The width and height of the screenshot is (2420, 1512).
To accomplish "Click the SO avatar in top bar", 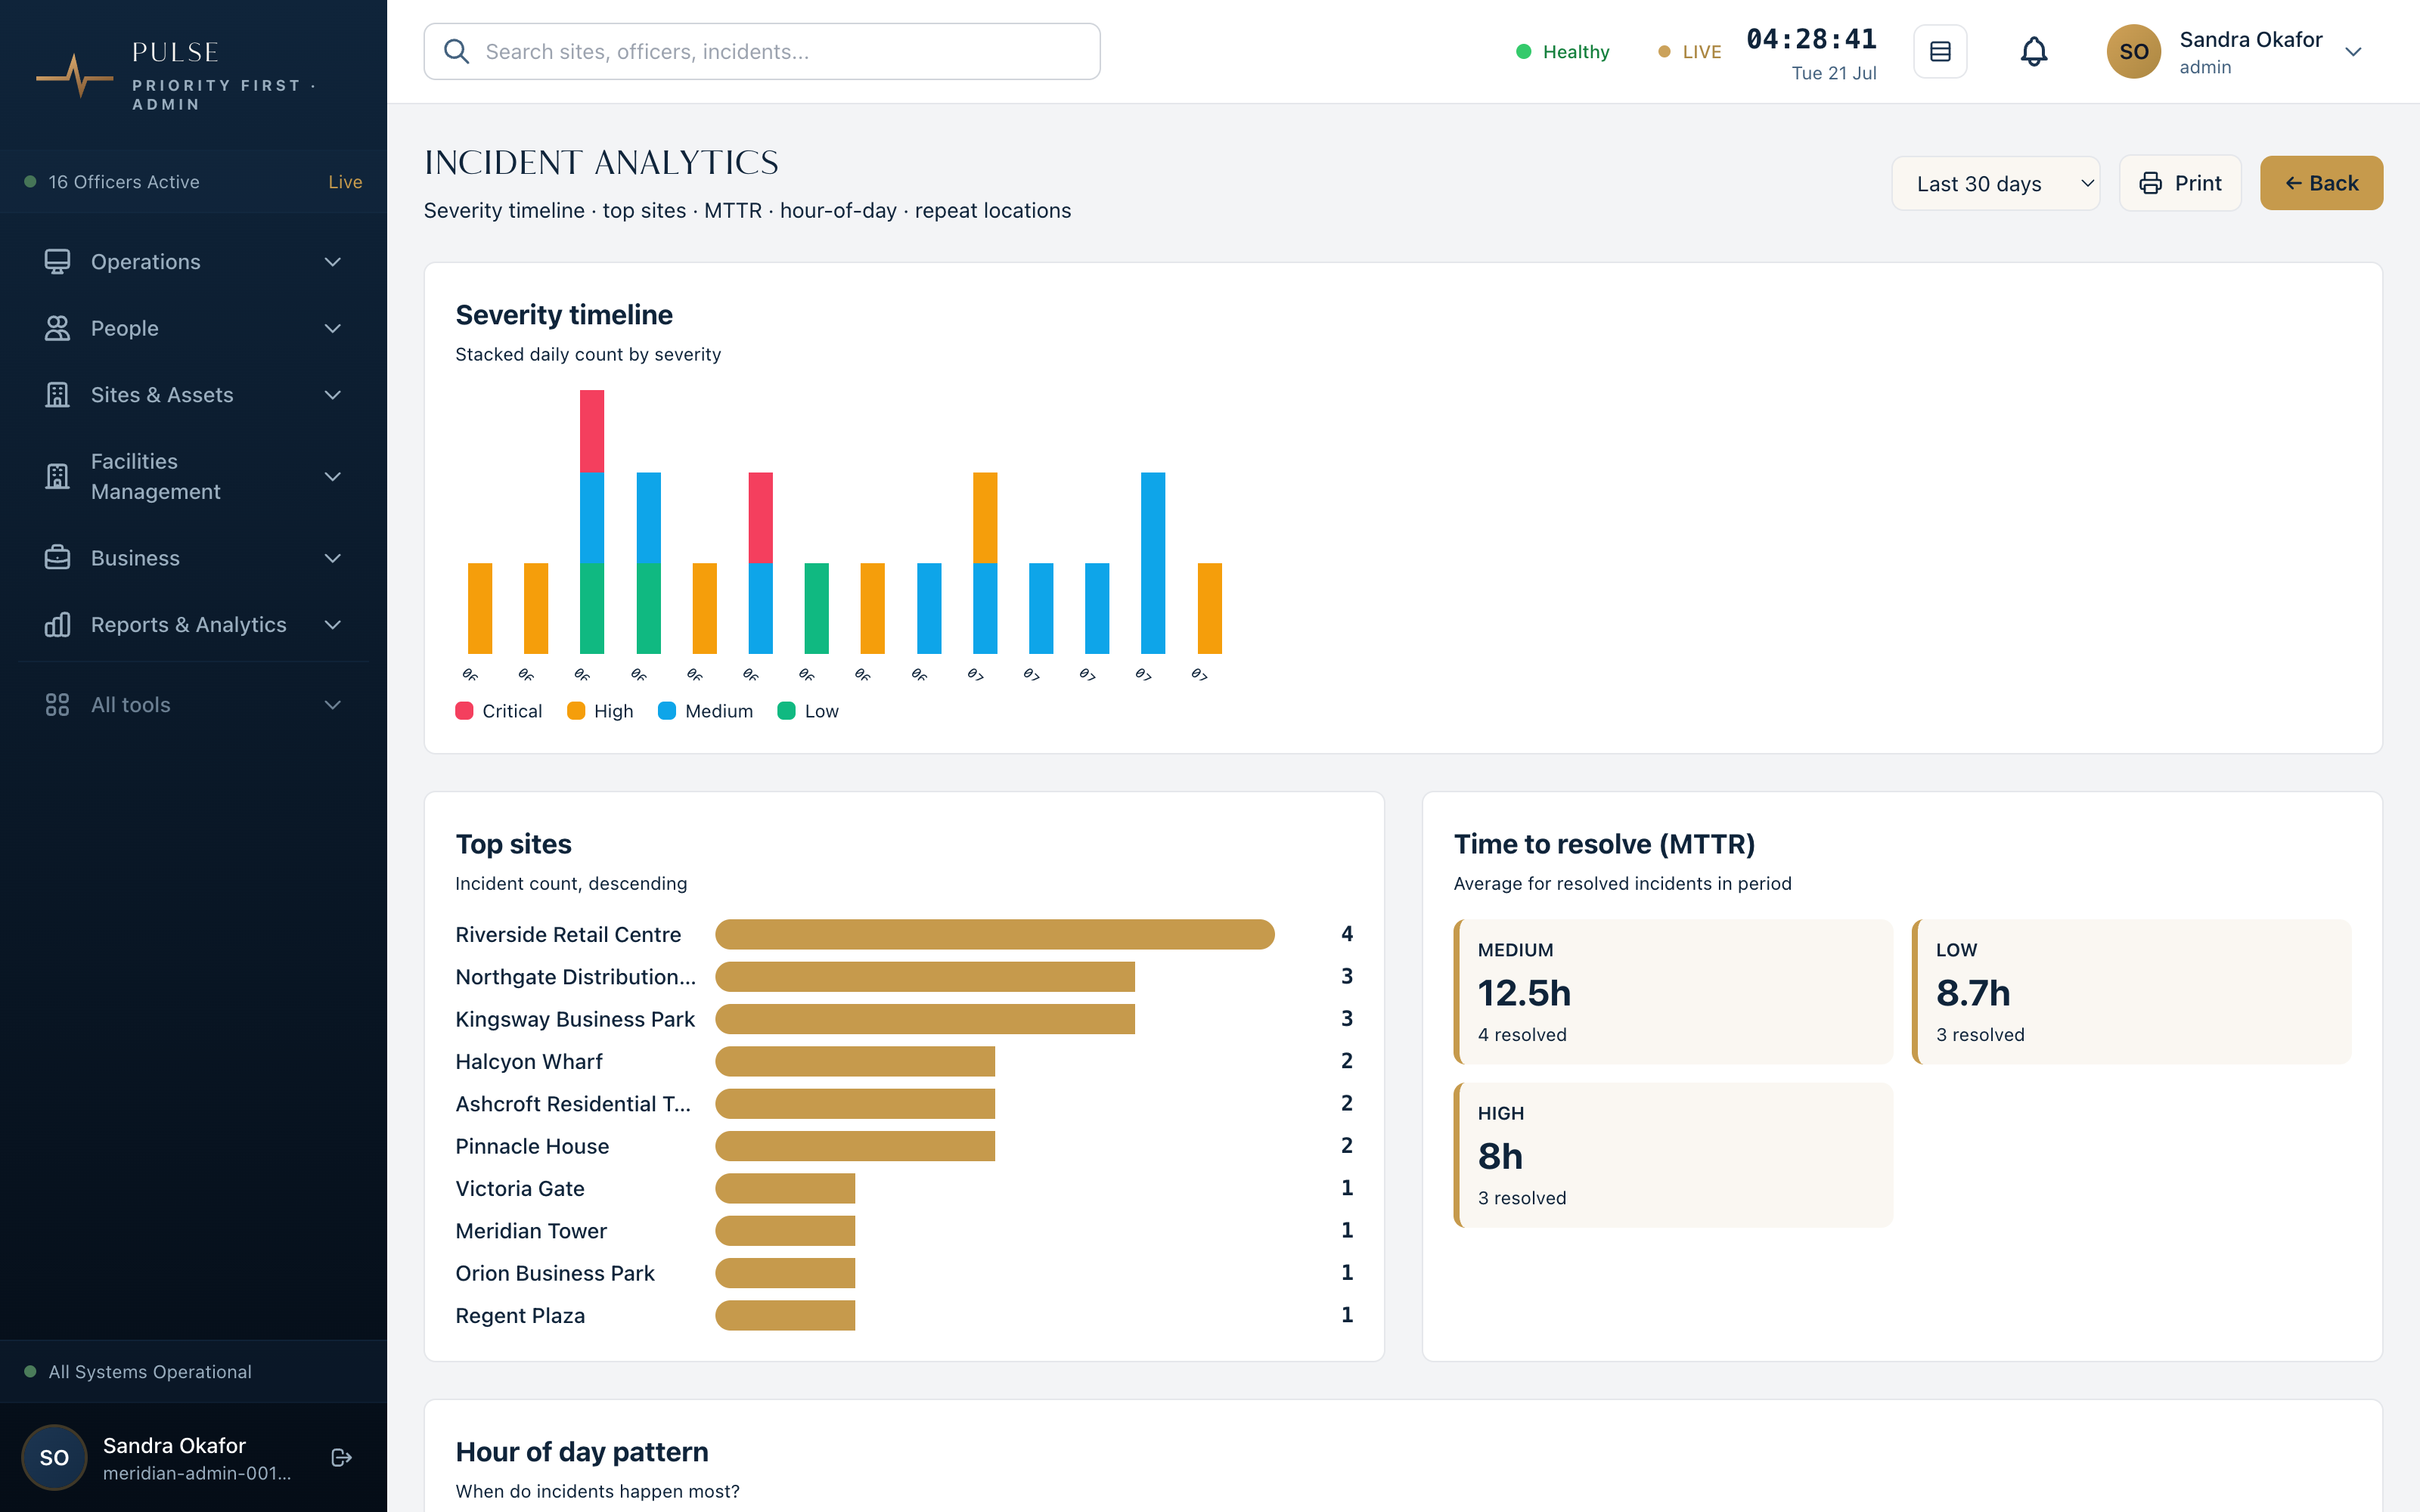I will [x=2133, y=51].
